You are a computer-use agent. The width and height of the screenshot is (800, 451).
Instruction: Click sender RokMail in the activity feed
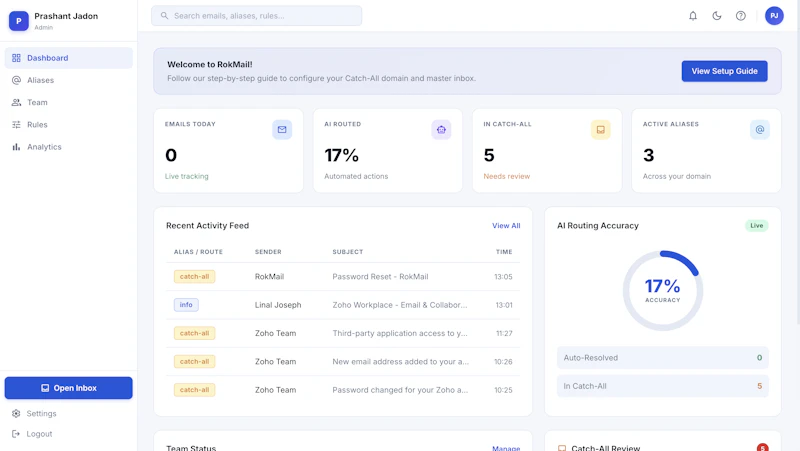point(269,277)
